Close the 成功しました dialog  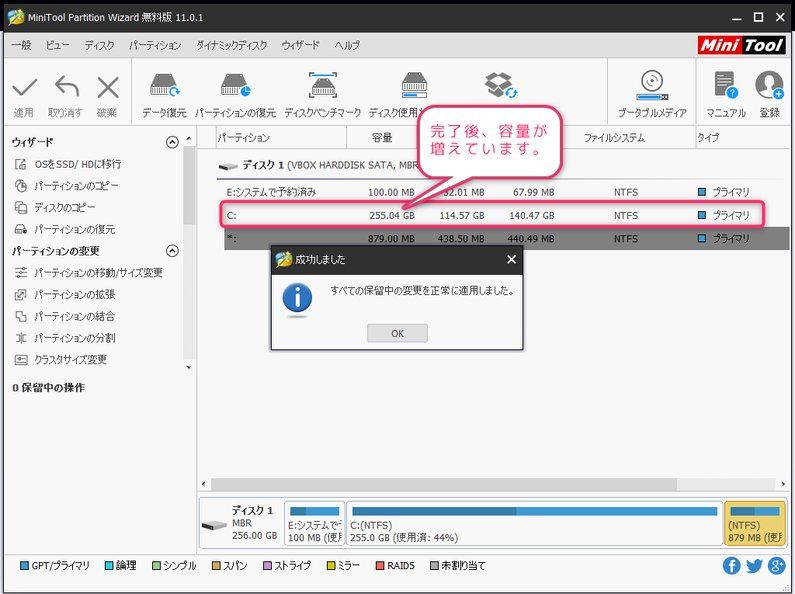[512, 259]
